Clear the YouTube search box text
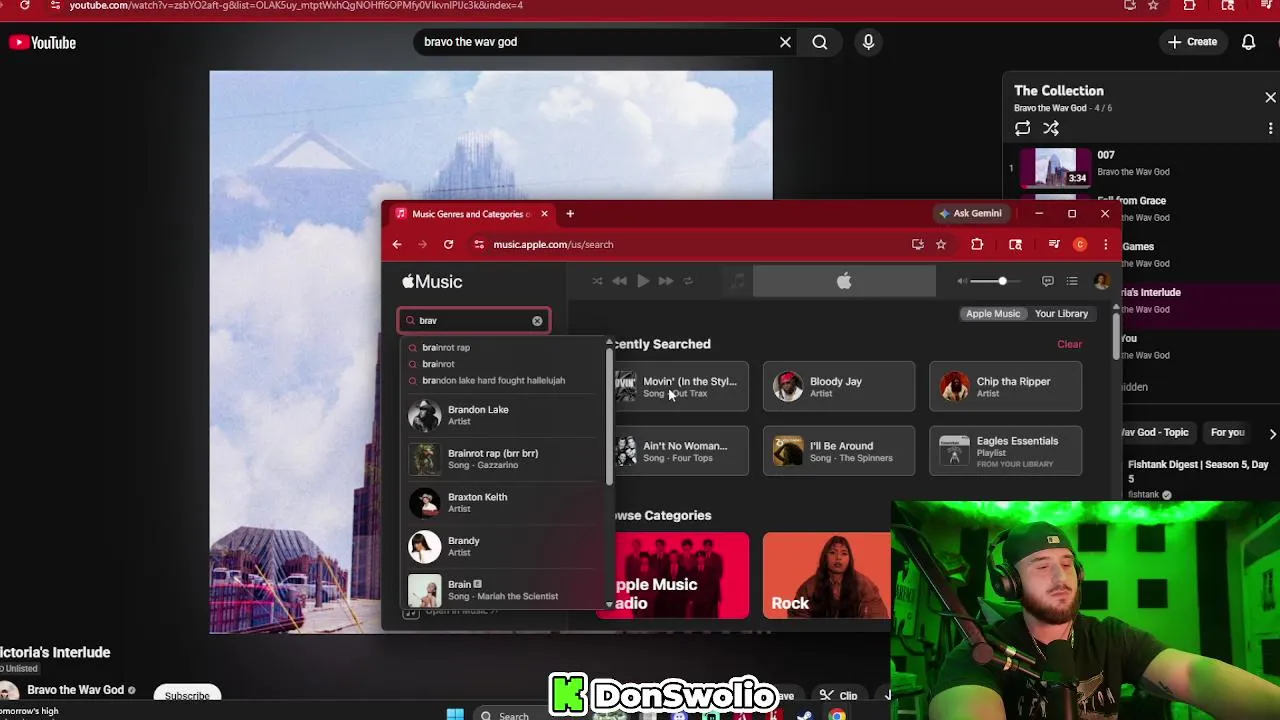The width and height of the screenshot is (1280, 720). 785,42
